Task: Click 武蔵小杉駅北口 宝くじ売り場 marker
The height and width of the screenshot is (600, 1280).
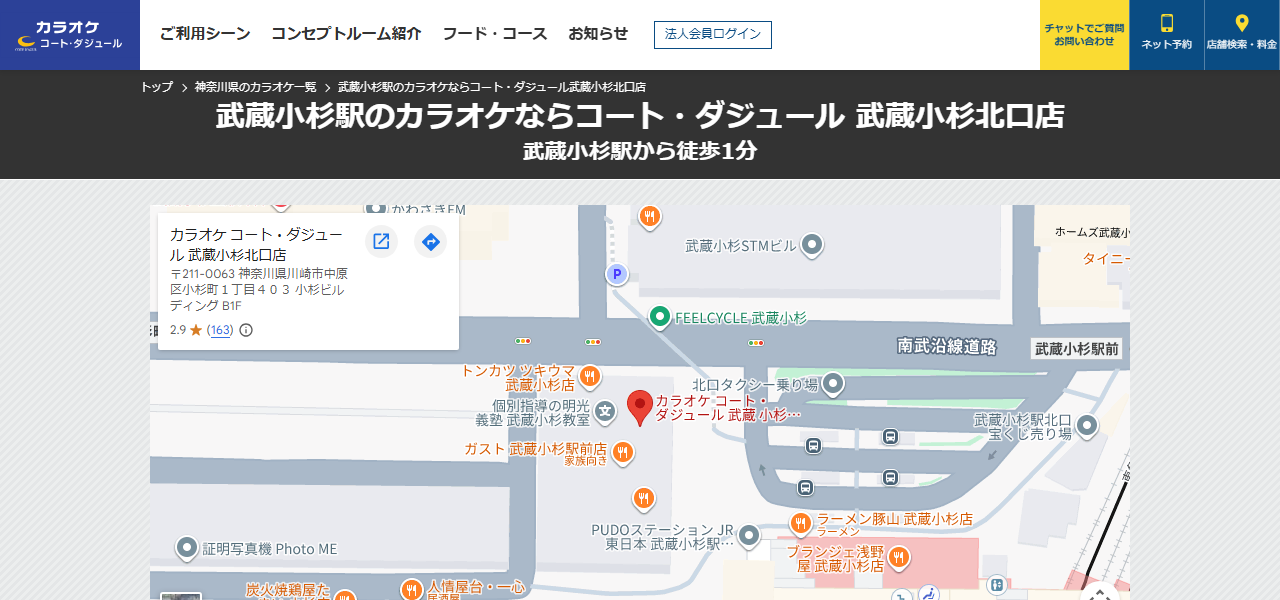Action: 1086,426
